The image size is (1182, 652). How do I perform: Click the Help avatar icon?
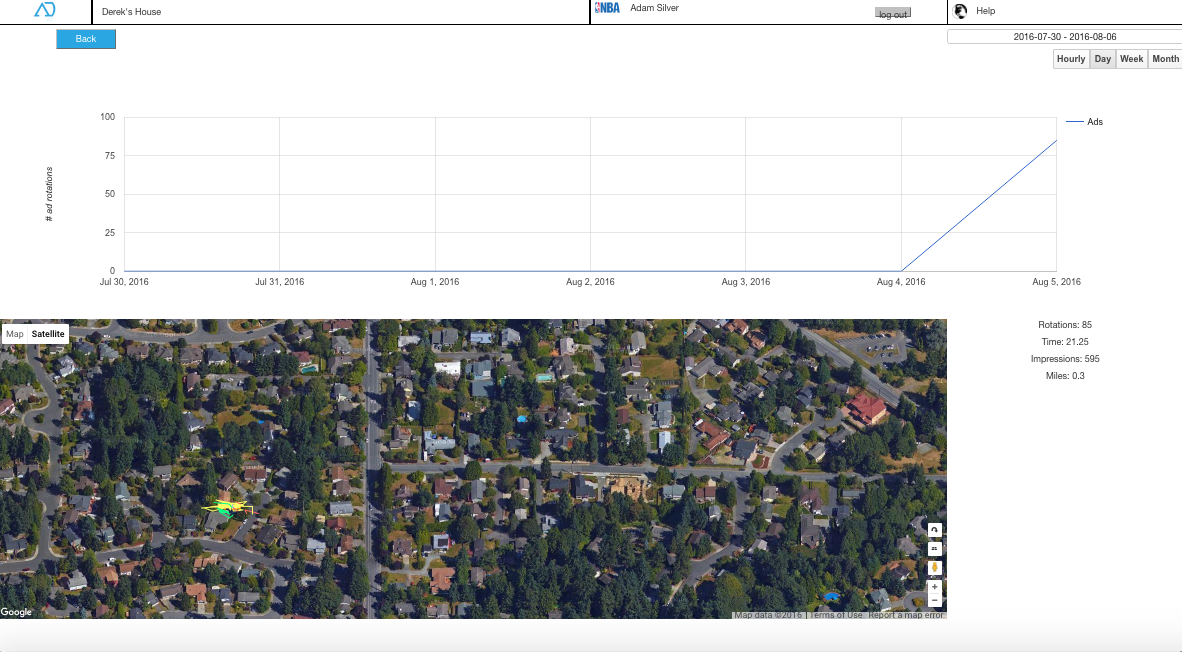pyautogui.click(x=961, y=11)
